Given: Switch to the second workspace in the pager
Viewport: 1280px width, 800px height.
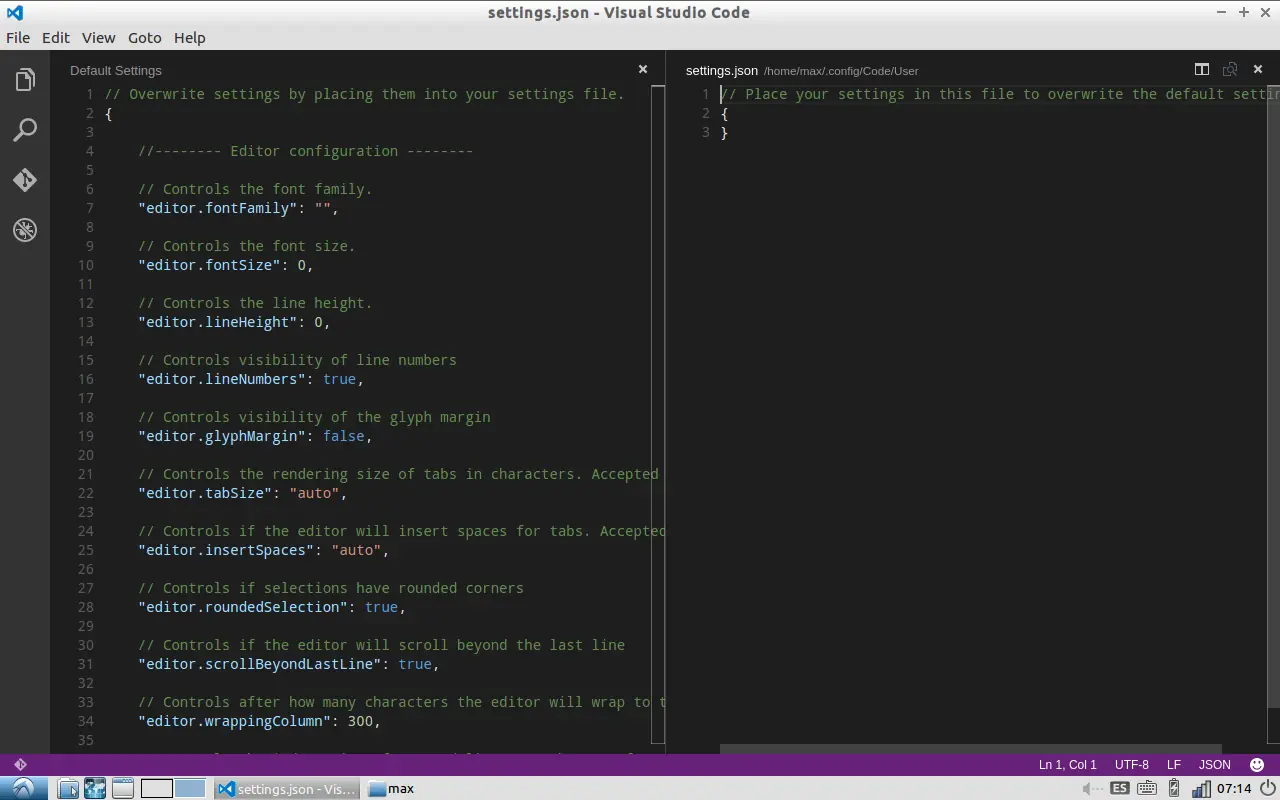Looking at the screenshot, I should click(190, 788).
